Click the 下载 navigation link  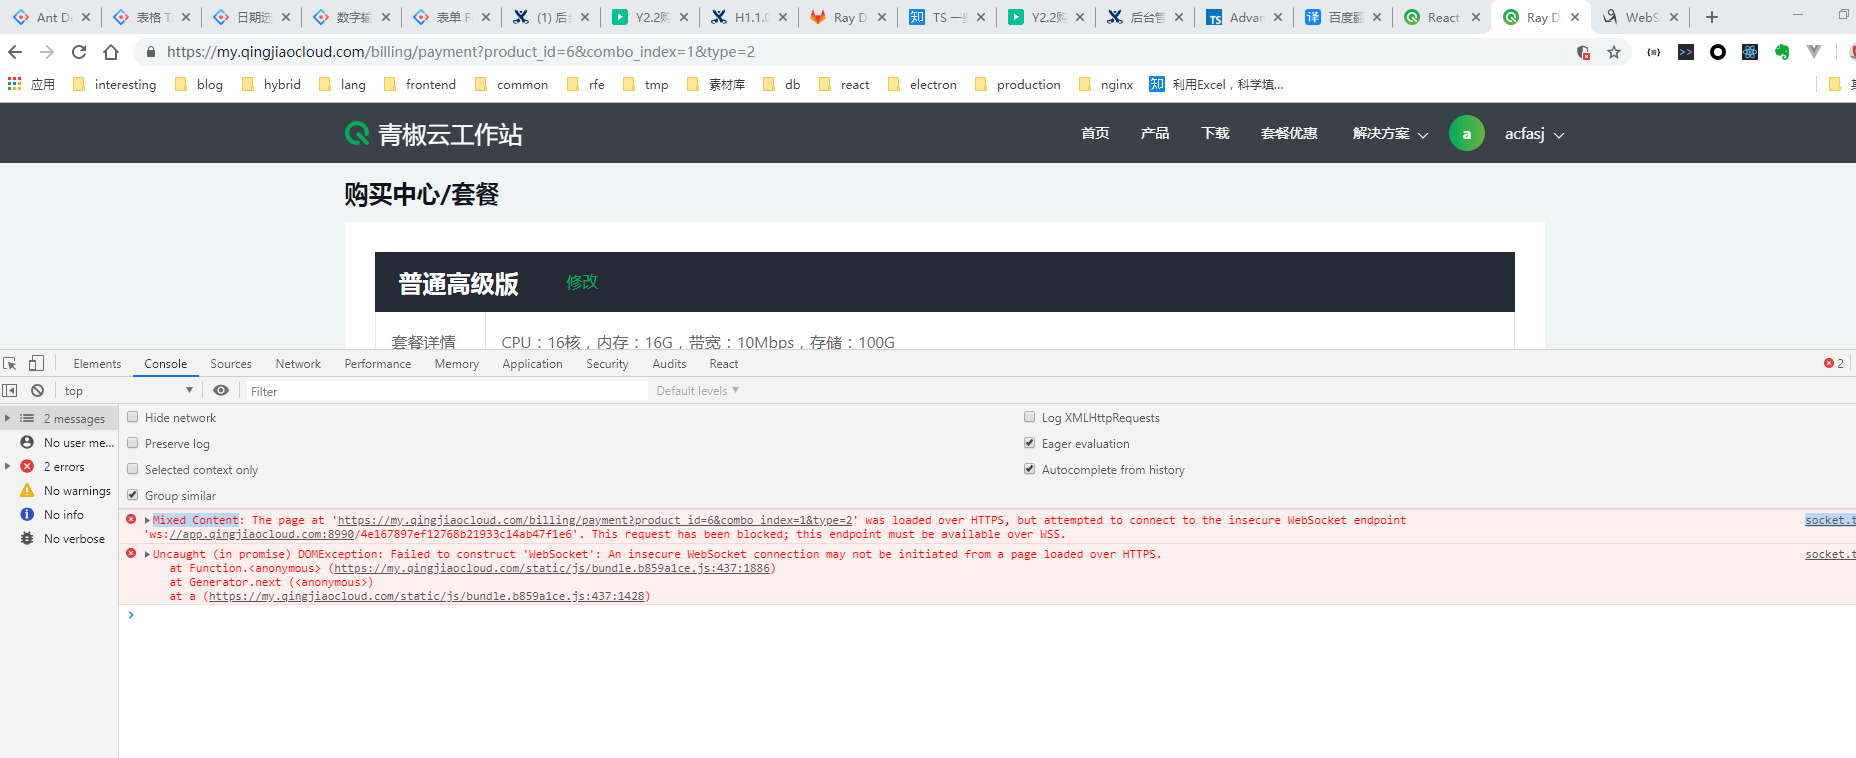tap(1215, 133)
